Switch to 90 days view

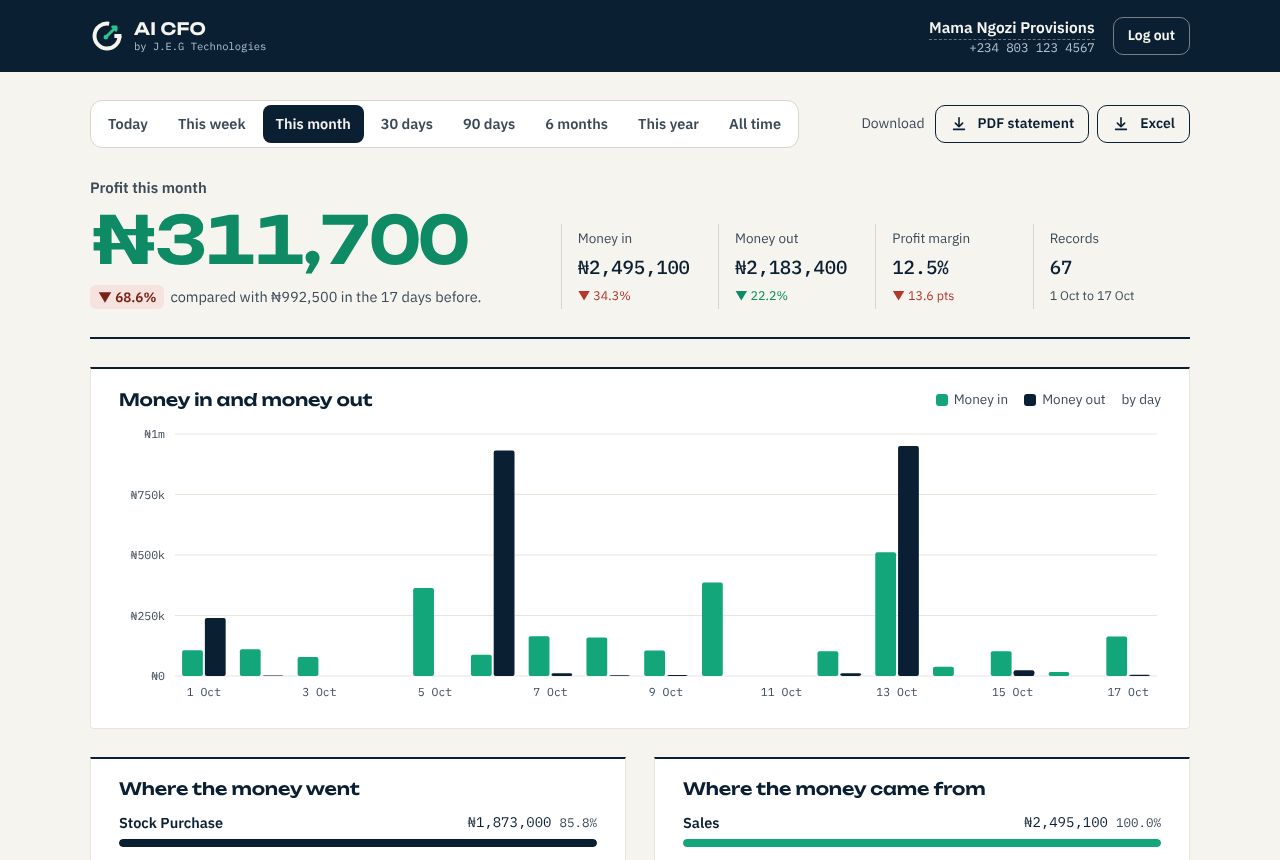point(489,124)
